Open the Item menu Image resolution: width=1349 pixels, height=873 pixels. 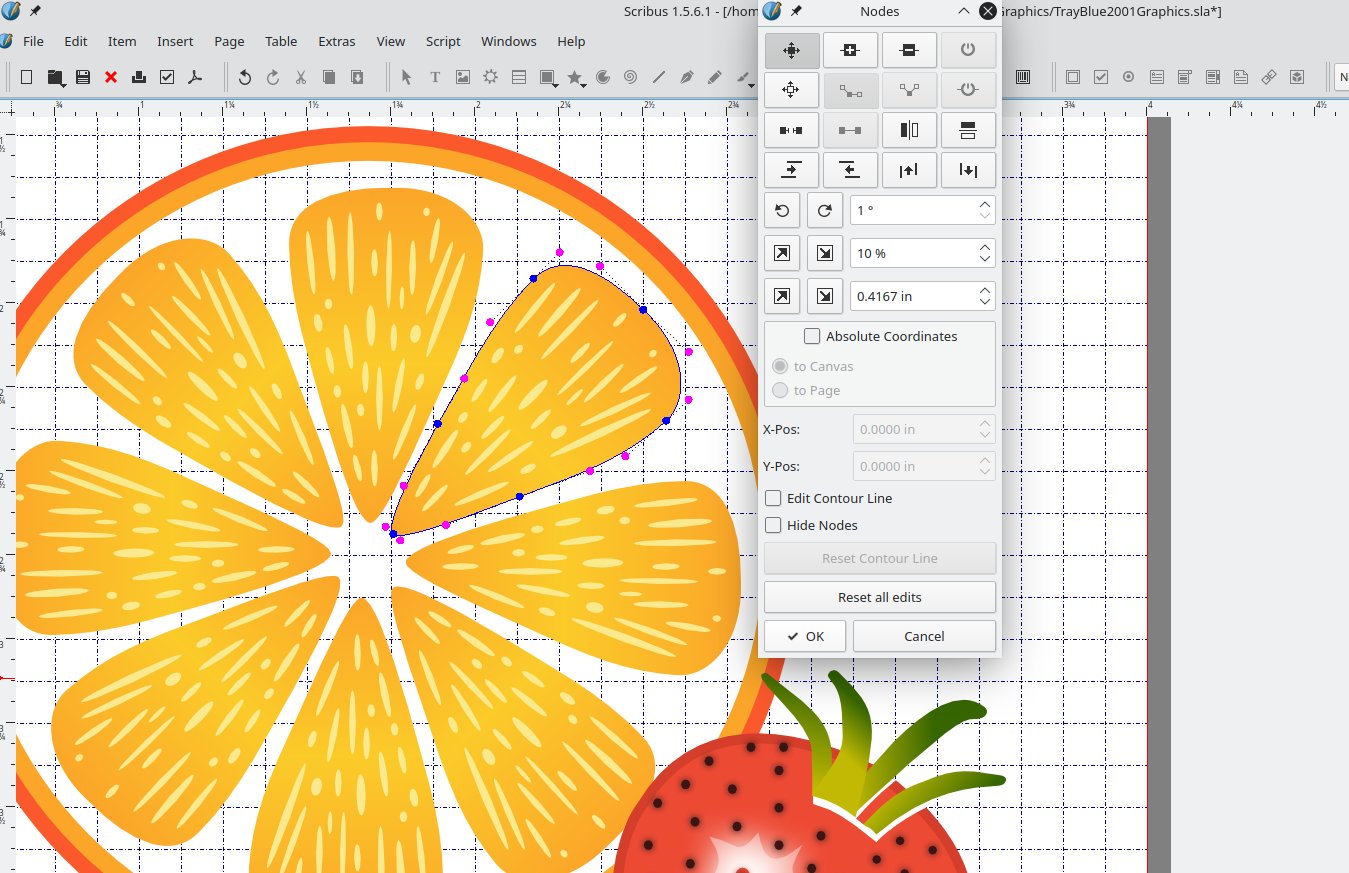pos(122,41)
